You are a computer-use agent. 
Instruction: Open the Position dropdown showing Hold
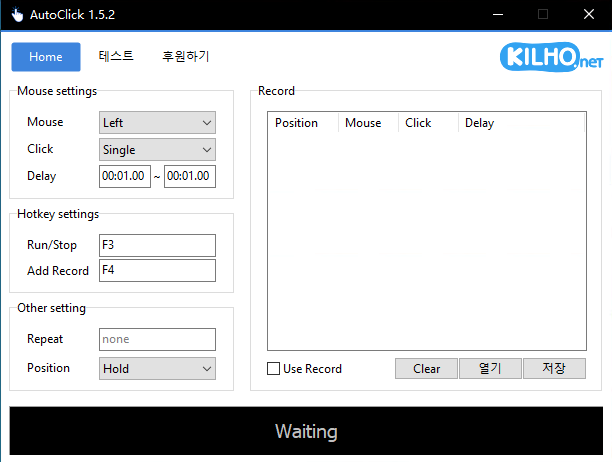click(157, 368)
